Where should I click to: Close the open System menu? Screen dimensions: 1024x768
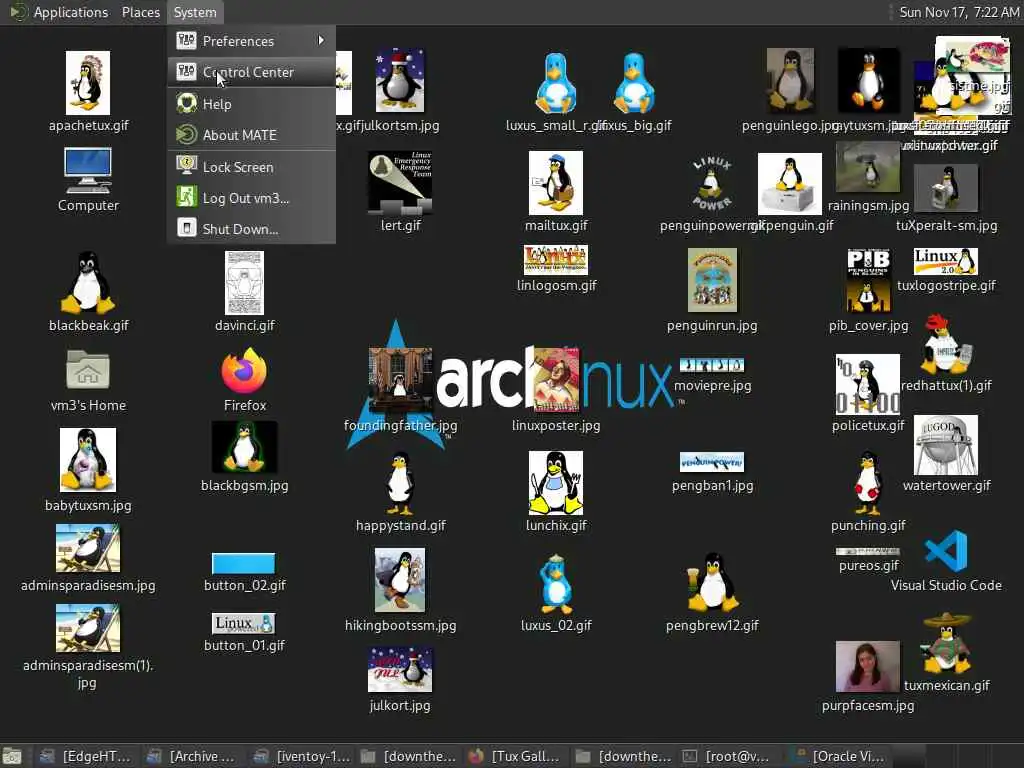click(x=195, y=12)
